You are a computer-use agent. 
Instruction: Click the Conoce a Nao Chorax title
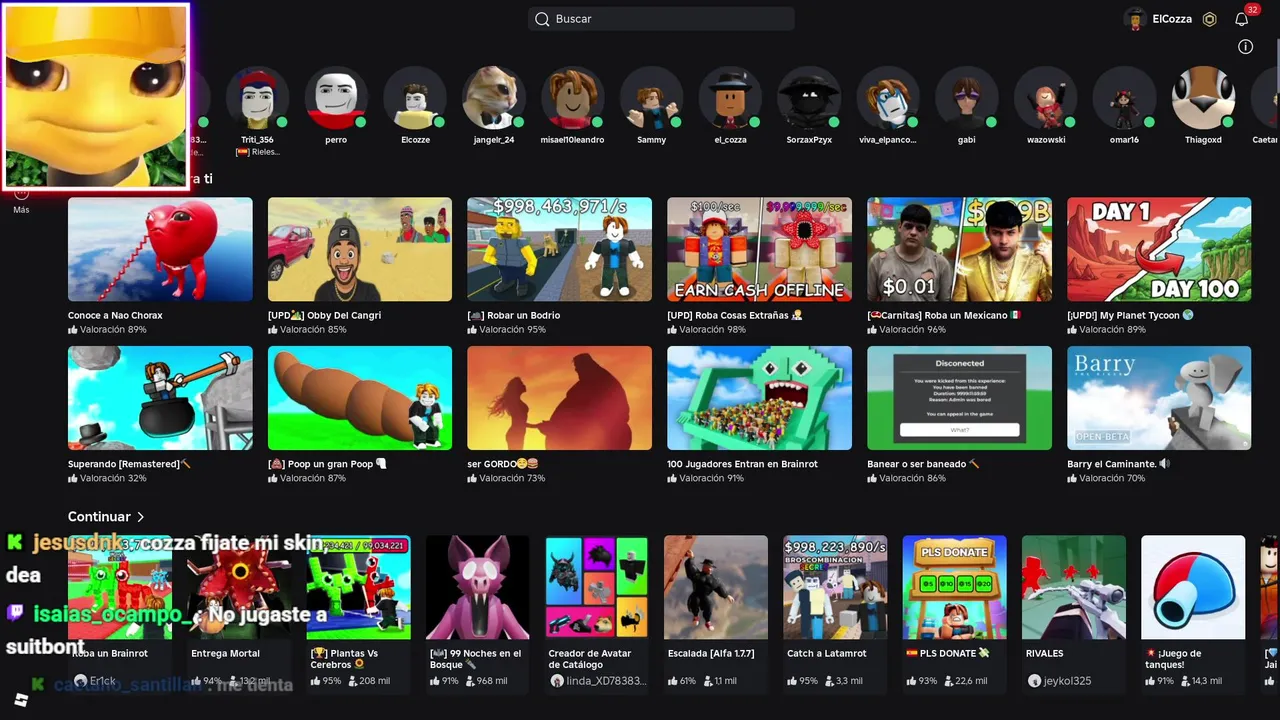click(x=115, y=315)
